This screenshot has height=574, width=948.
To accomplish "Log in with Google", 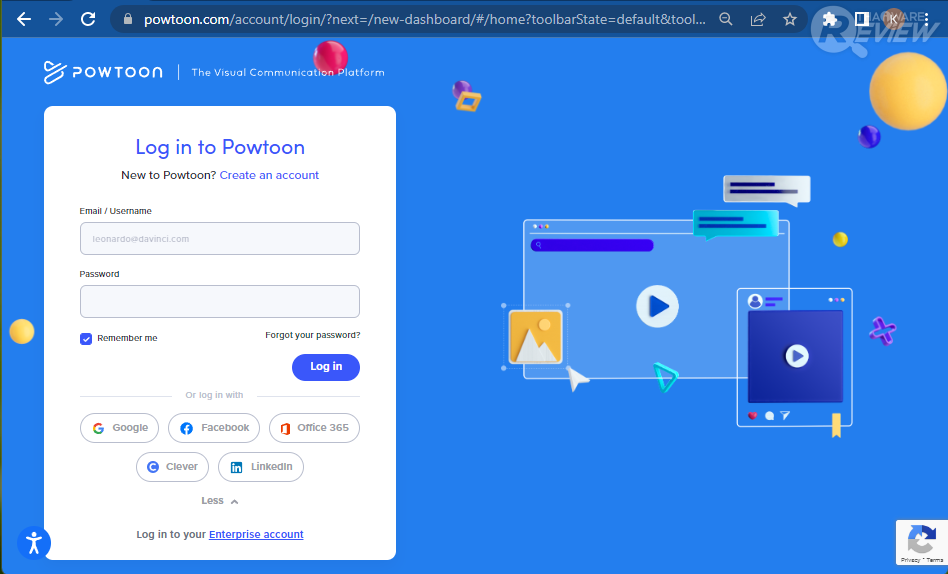I will click(x=119, y=428).
